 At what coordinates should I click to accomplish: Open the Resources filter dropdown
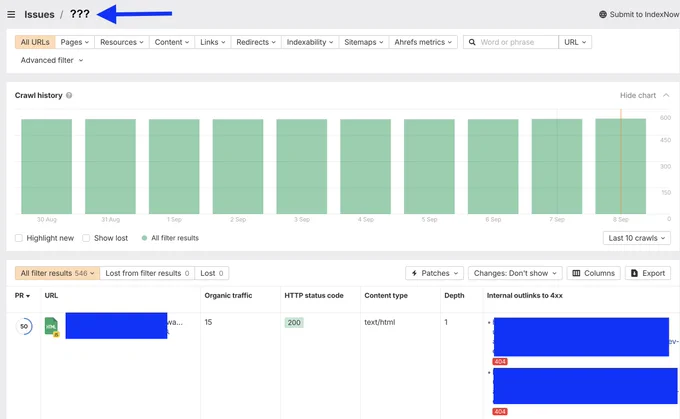(121, 42)
